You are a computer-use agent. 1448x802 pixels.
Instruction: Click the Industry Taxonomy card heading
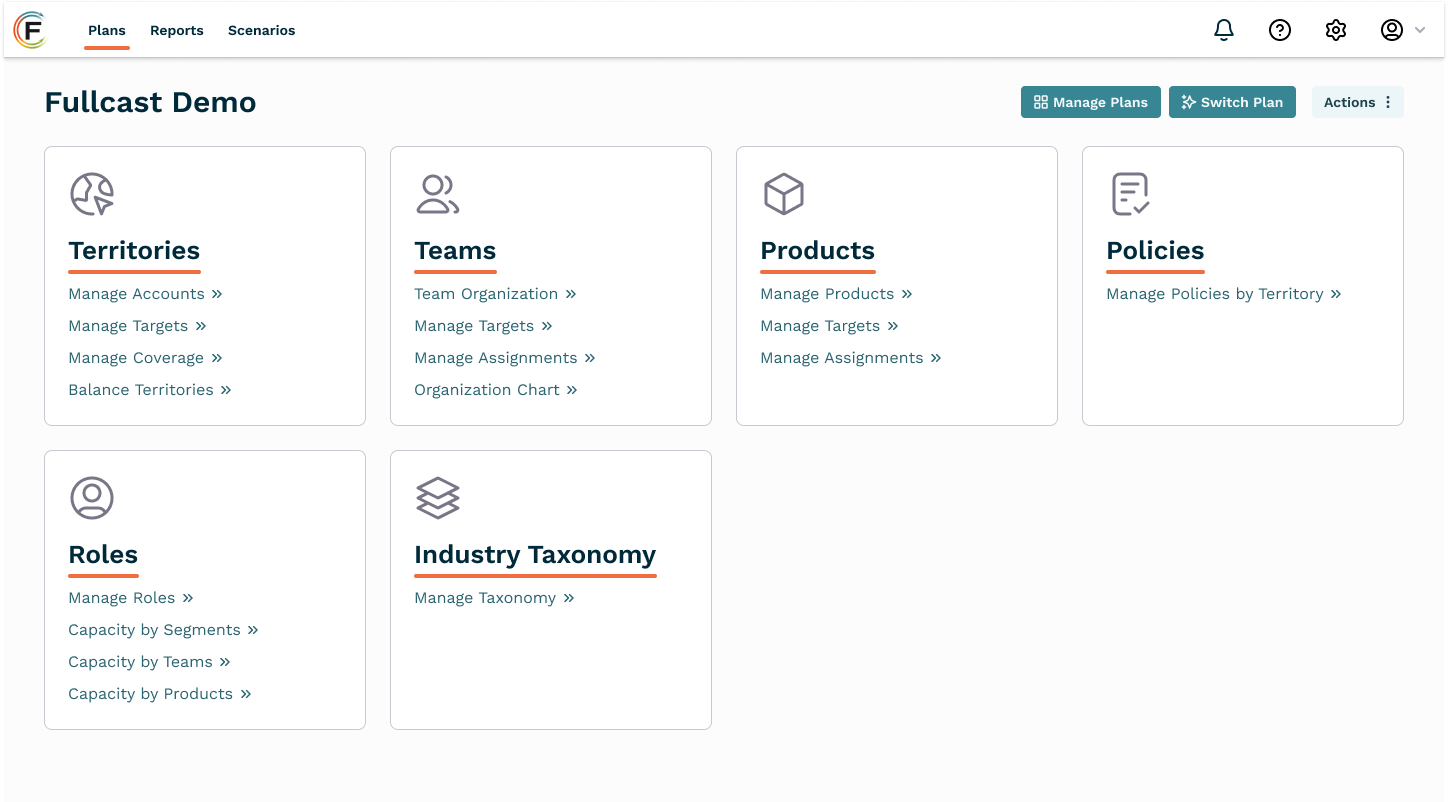535,555
